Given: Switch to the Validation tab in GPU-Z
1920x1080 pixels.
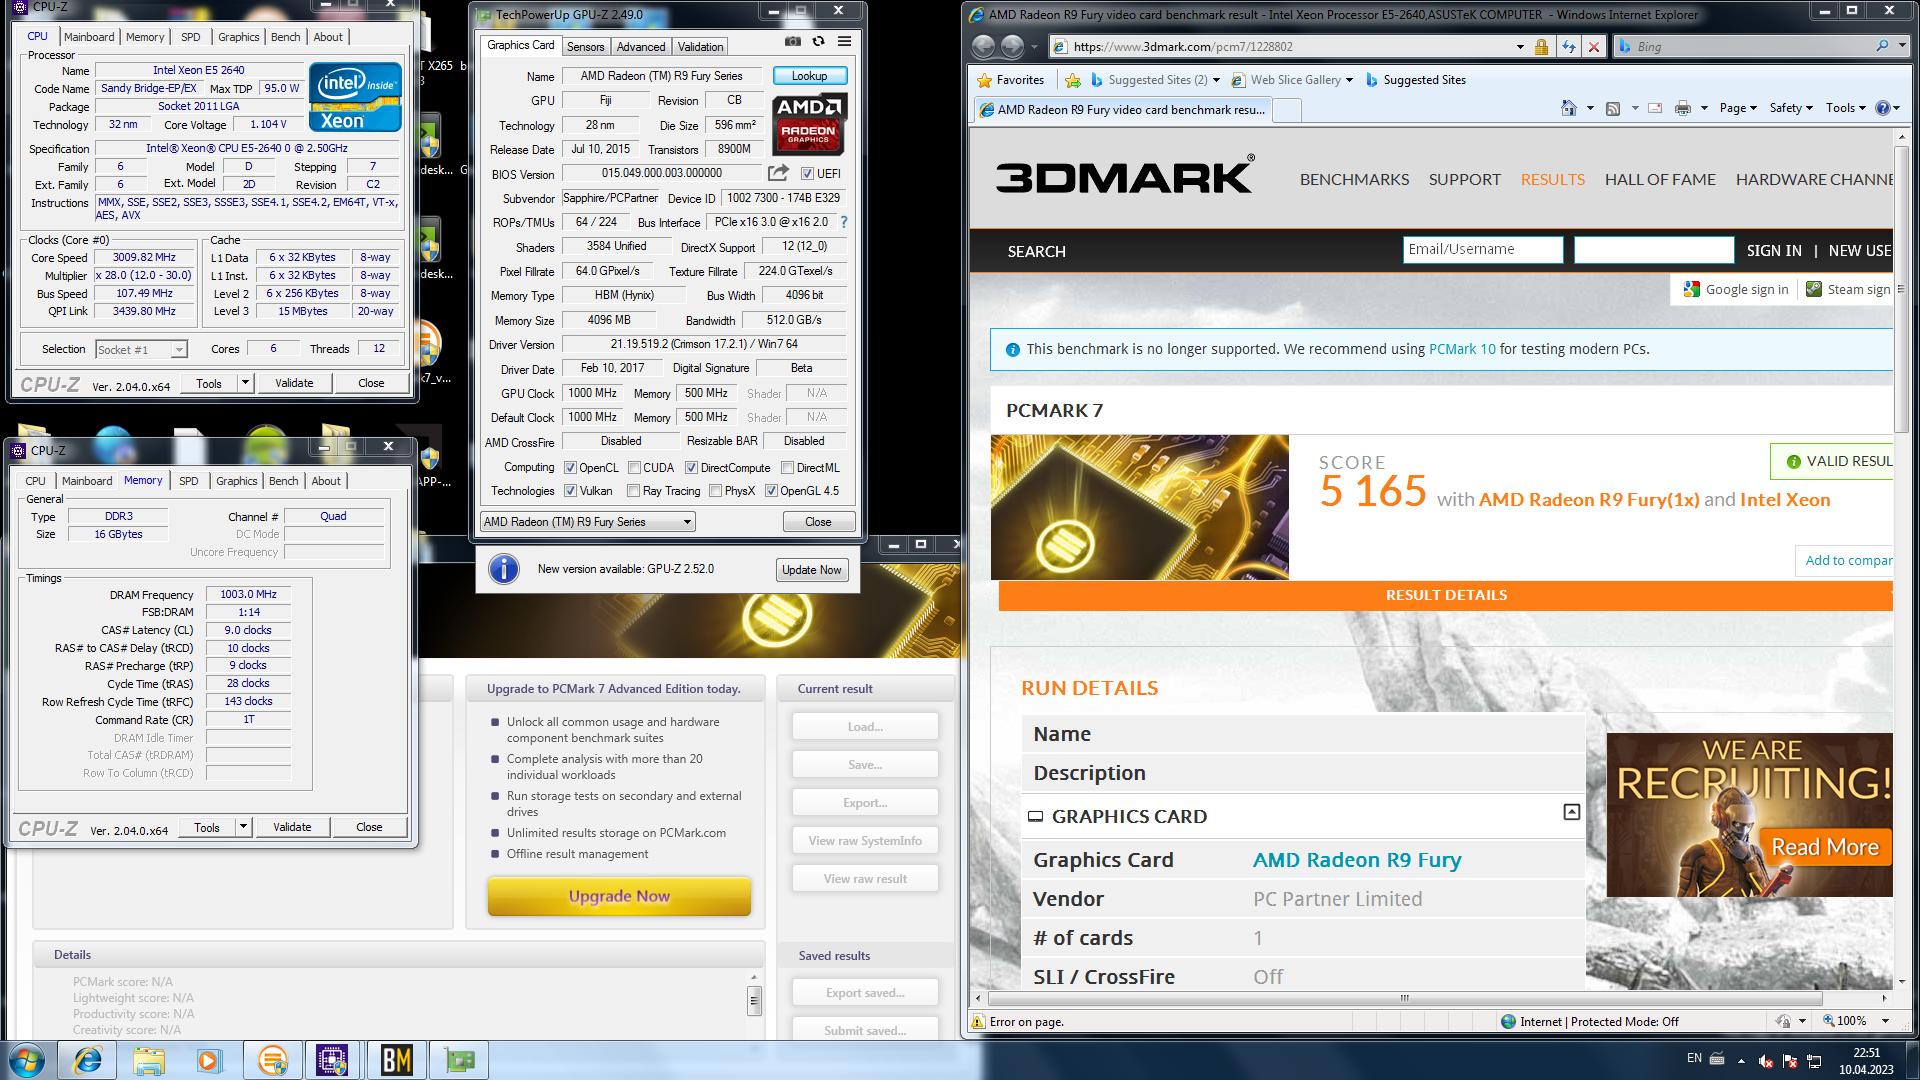Looking at the screenshot, I should (x=700, y=47).
